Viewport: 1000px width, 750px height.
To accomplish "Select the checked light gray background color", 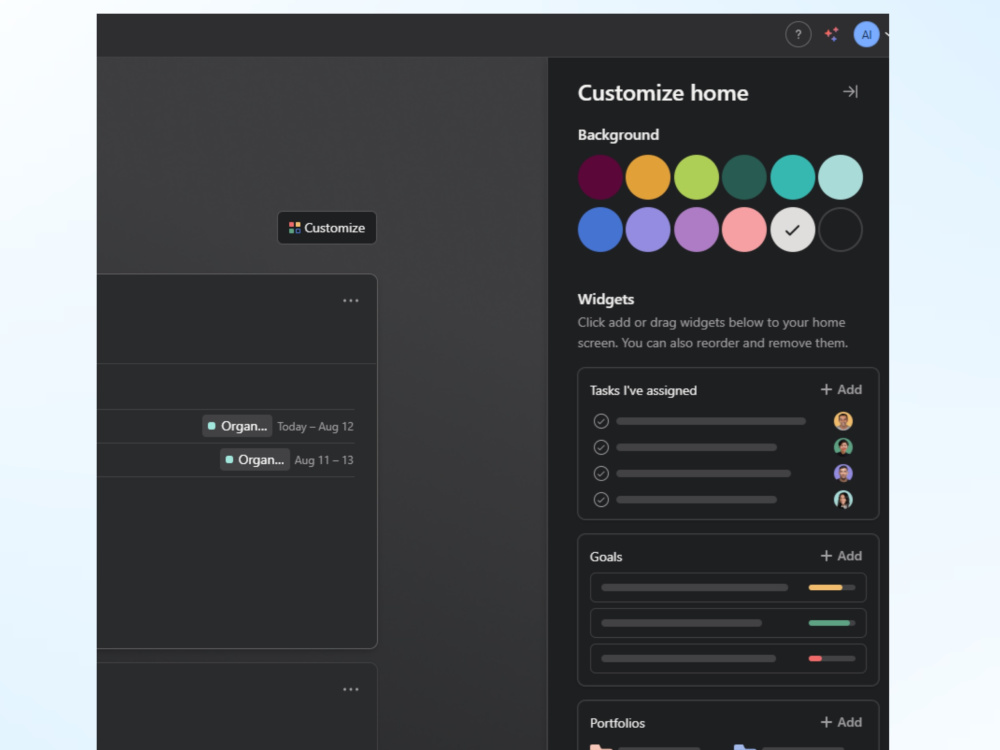I will point(793,230).
